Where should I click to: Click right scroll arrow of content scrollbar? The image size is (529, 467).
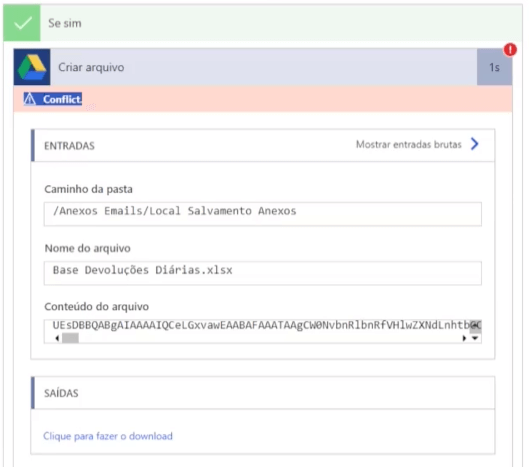(x=464, y=338)
